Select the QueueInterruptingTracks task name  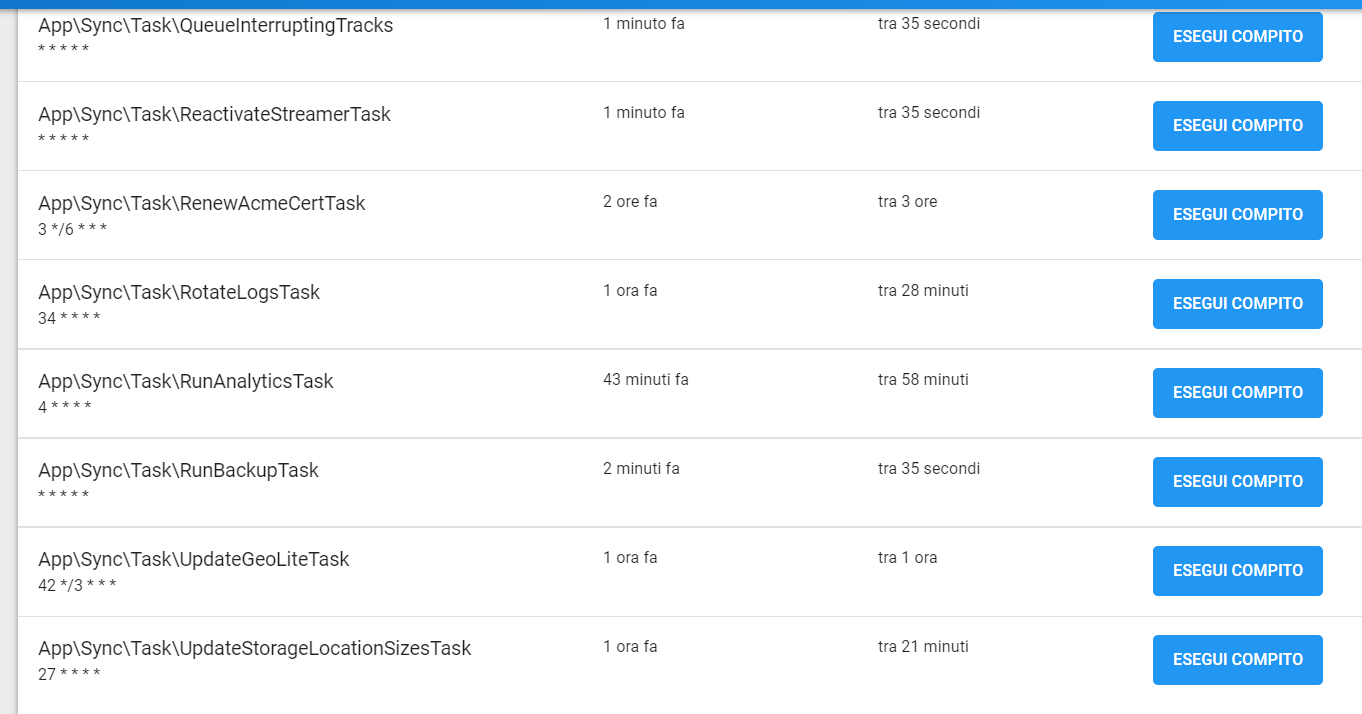(216, 25)
